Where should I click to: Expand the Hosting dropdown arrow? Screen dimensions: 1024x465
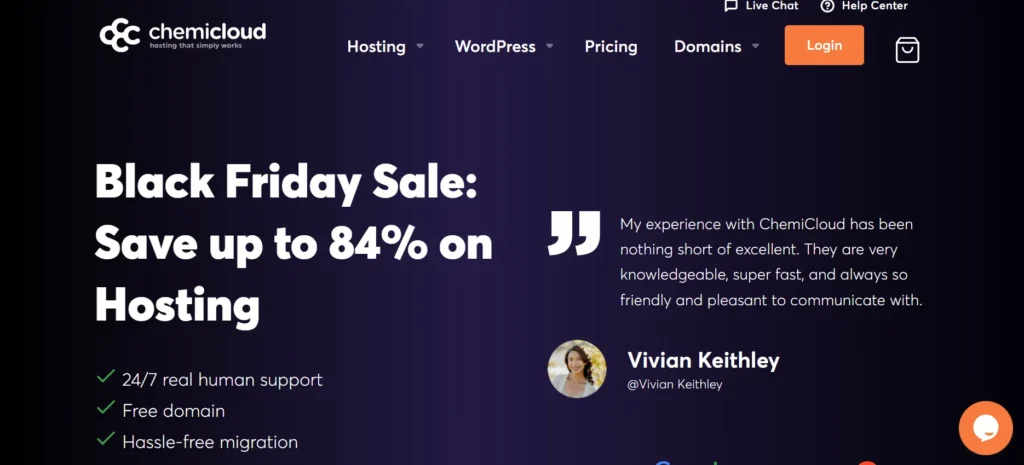(420, 46)
